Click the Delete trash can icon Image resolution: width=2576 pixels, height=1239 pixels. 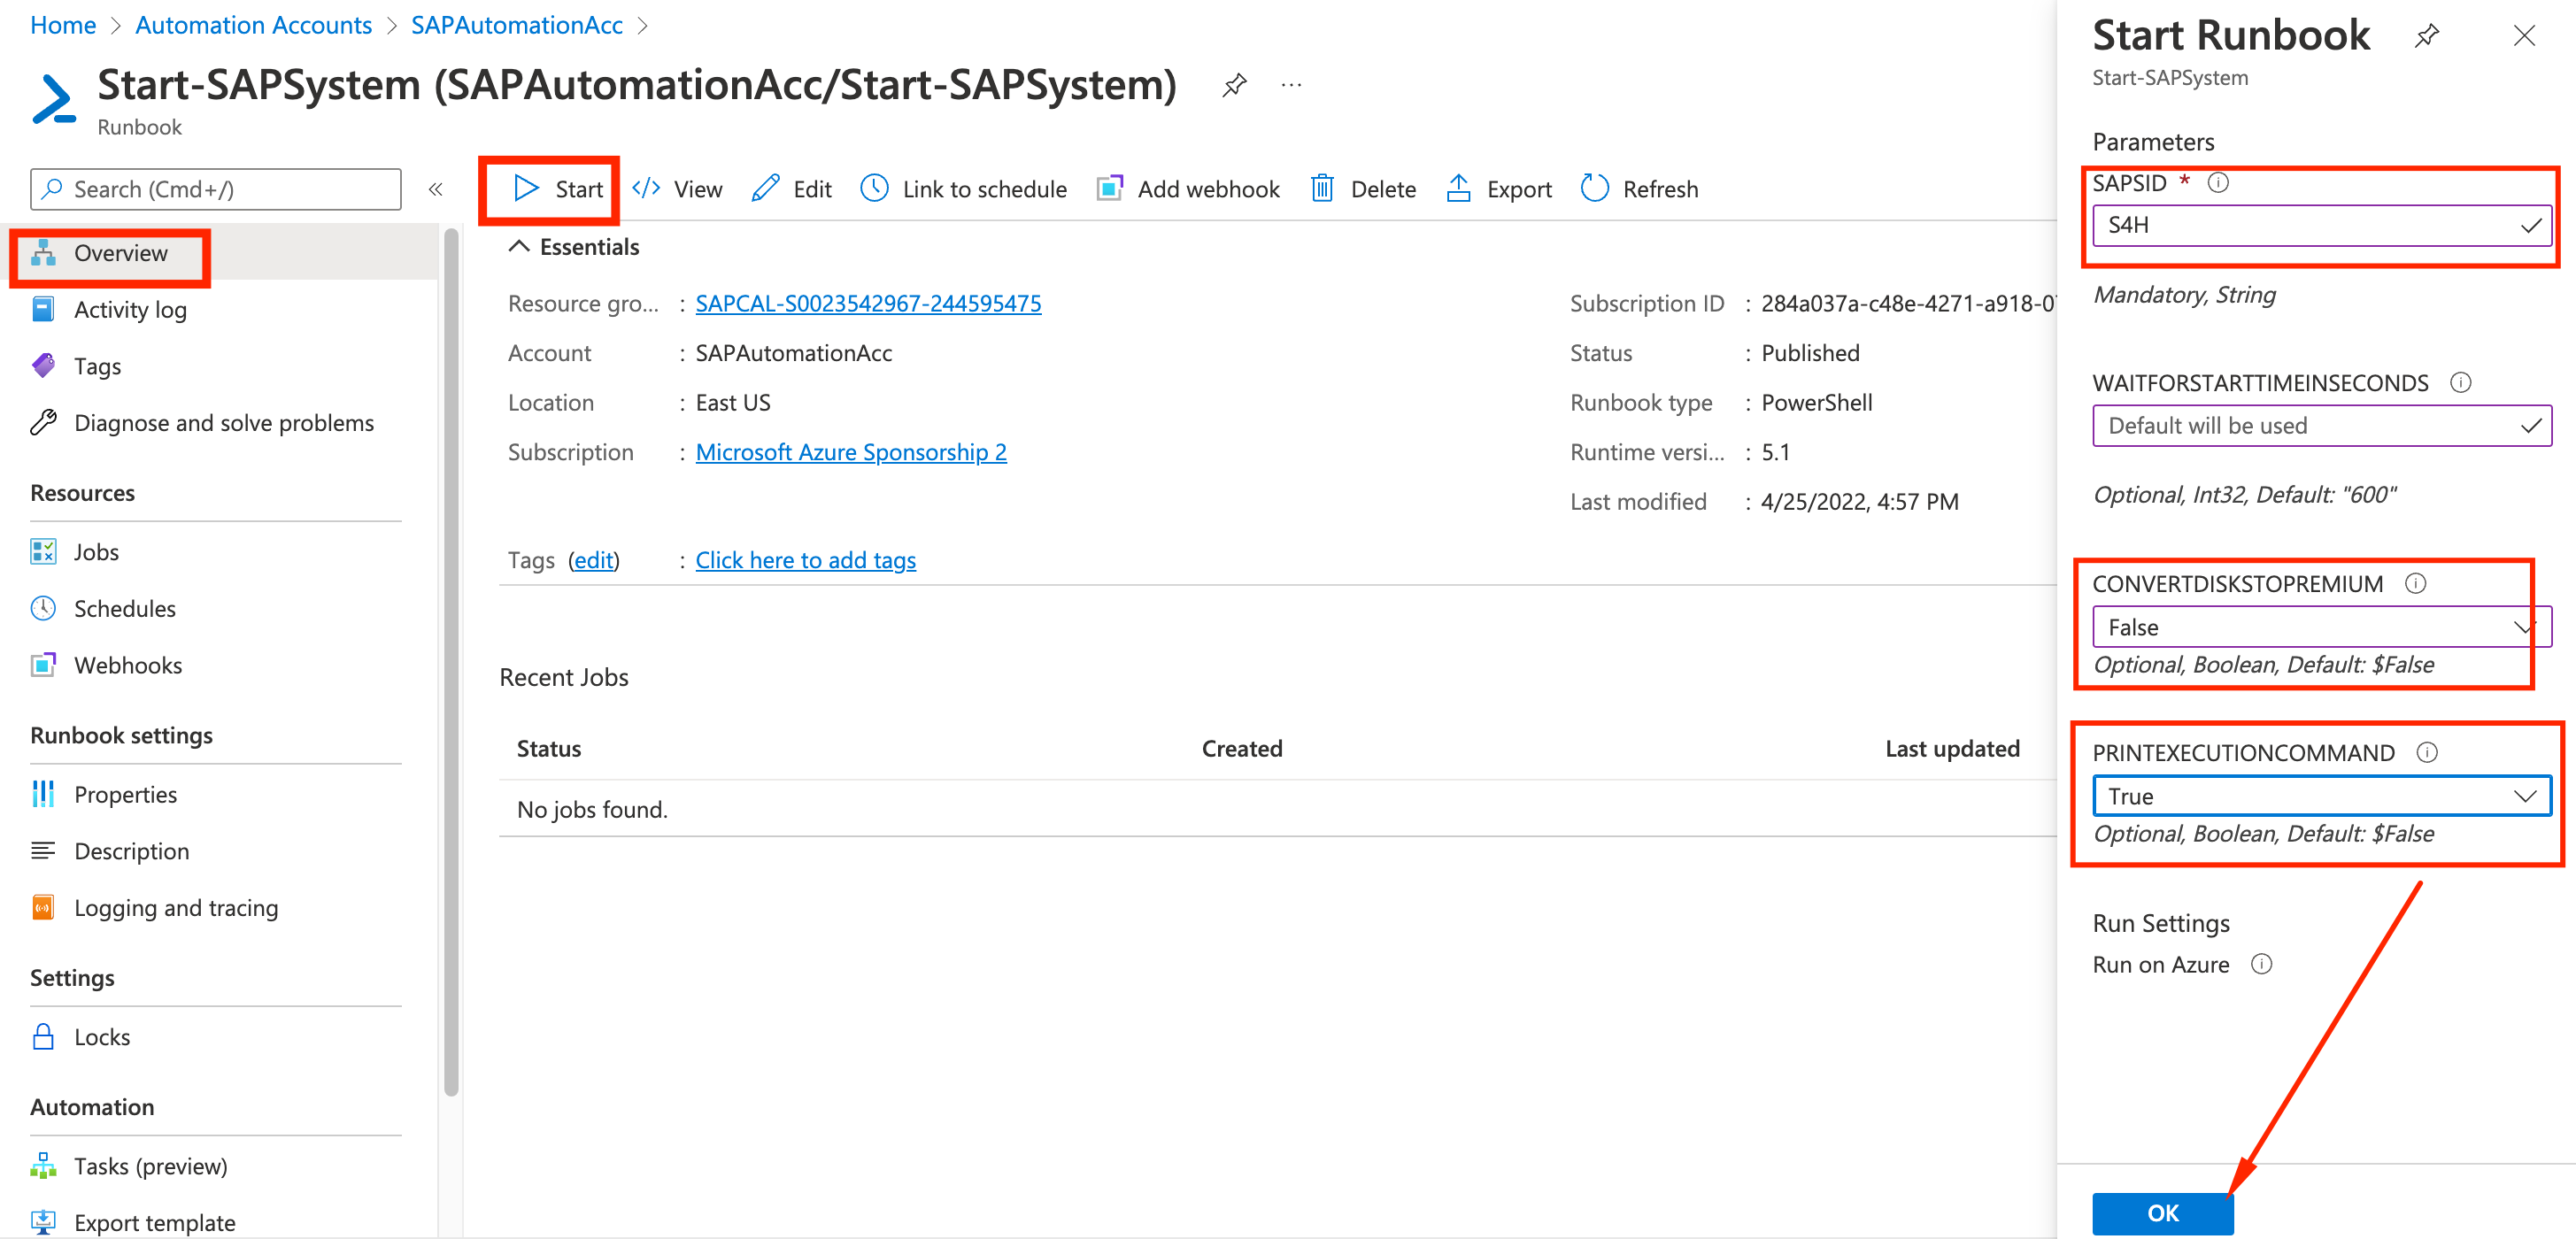(1322, 188)
